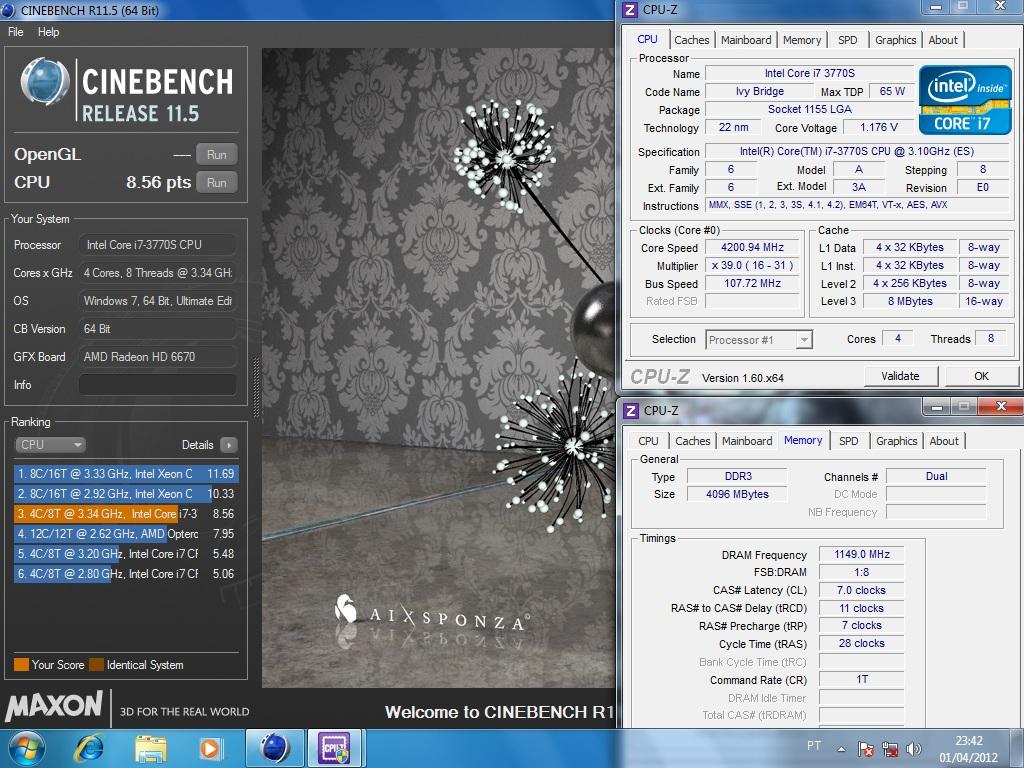
Task: Select ranking row 4 AMD Opteron 7.95
Action: pos(126,534)
